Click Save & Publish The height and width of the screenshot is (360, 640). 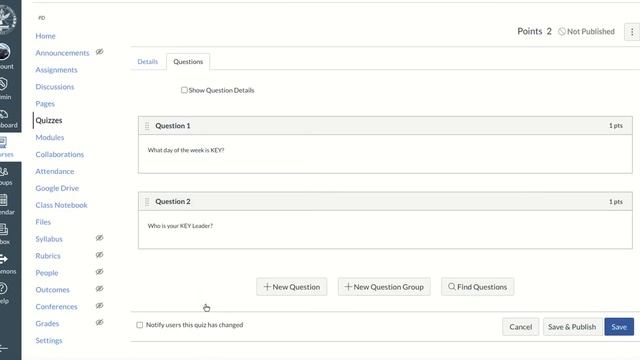(x=572, y=327)
